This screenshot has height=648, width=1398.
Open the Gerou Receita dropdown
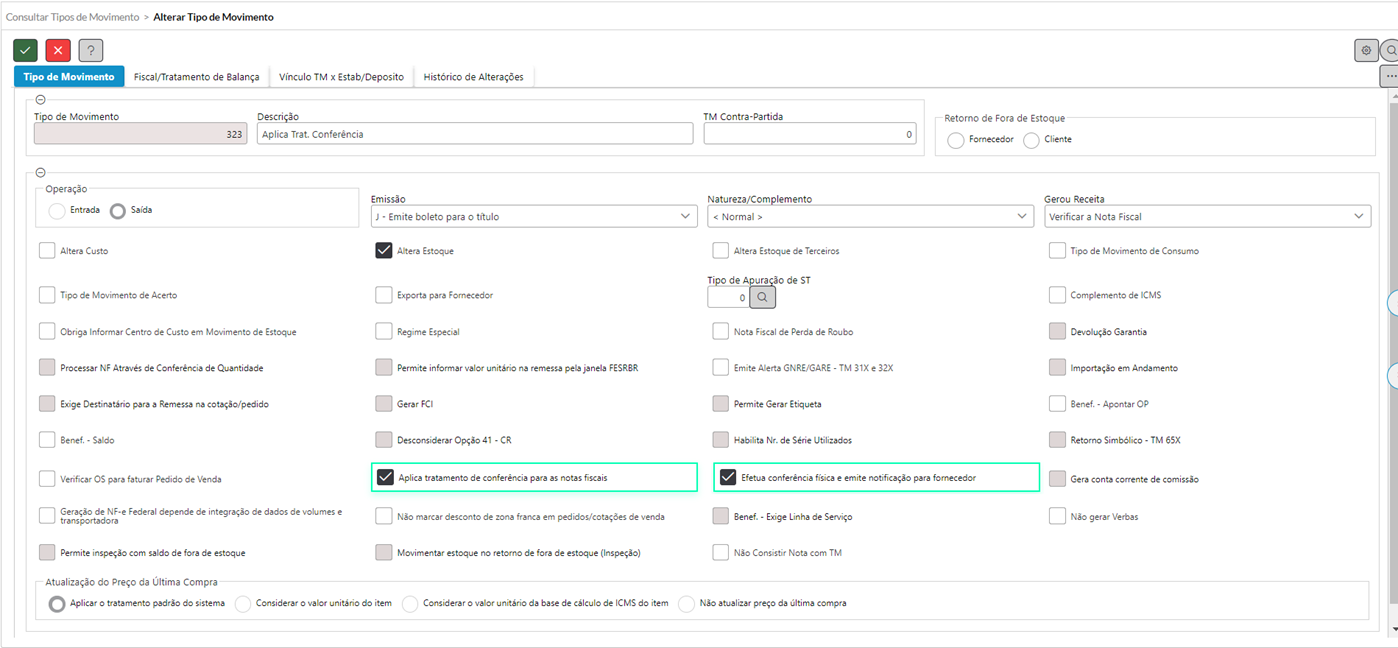pos(1207,216)
